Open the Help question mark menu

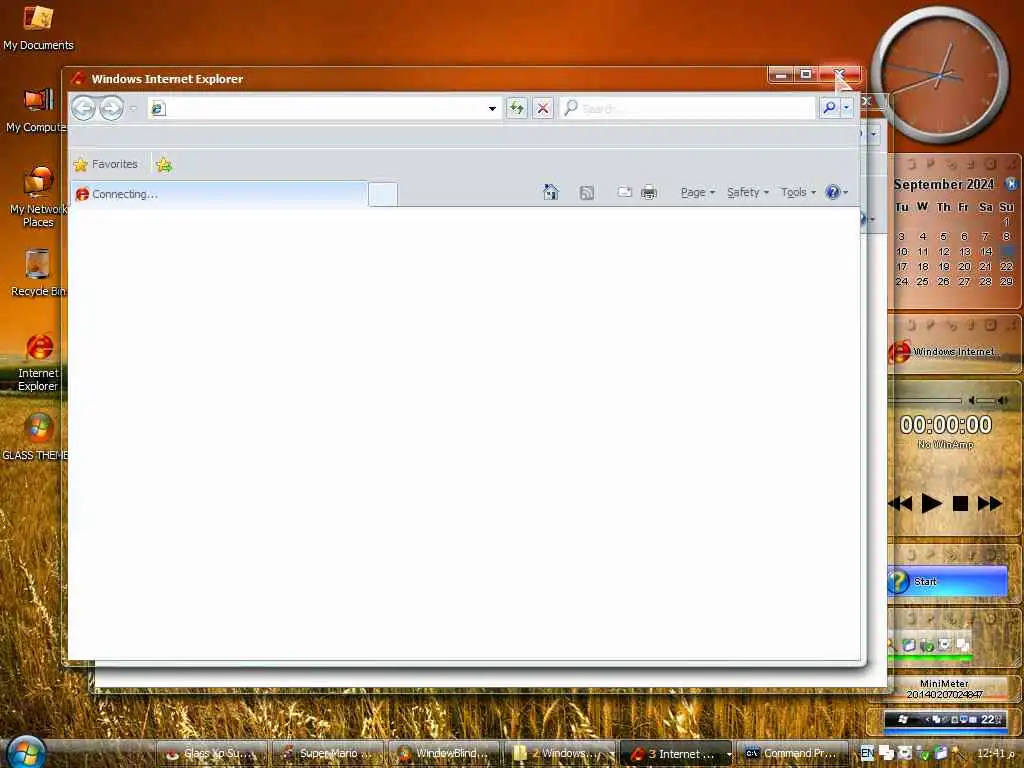click(x=837, y=192)
